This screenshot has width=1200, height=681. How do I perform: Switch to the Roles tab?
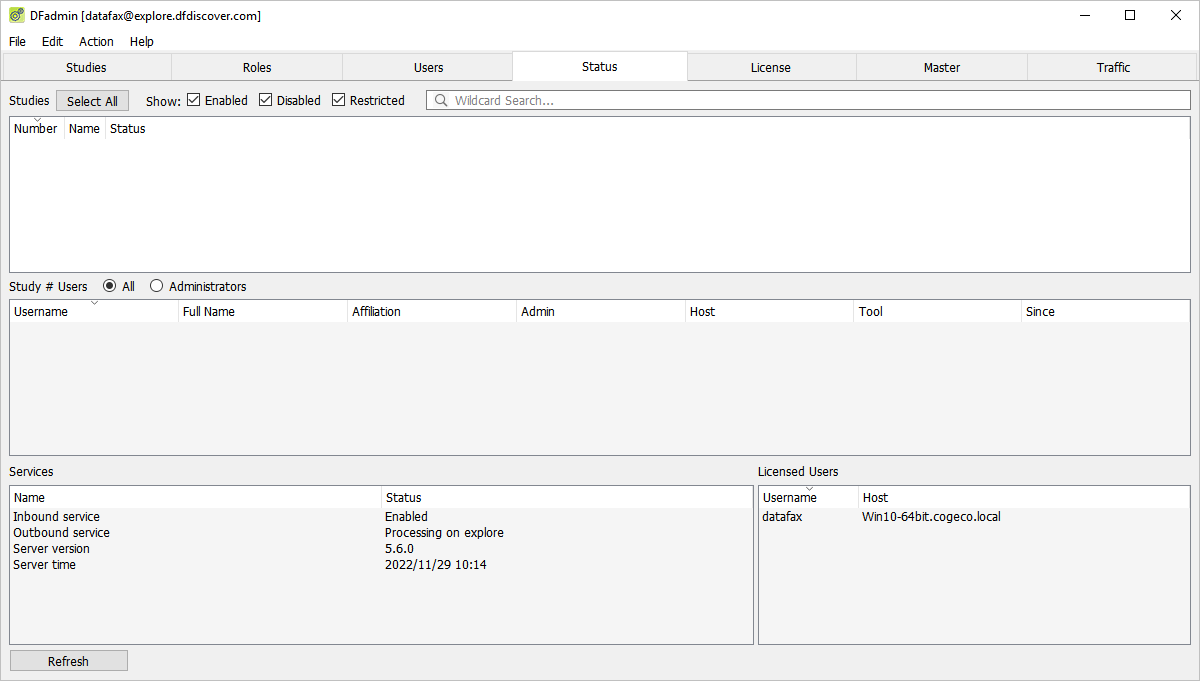(x=257, y=67)
